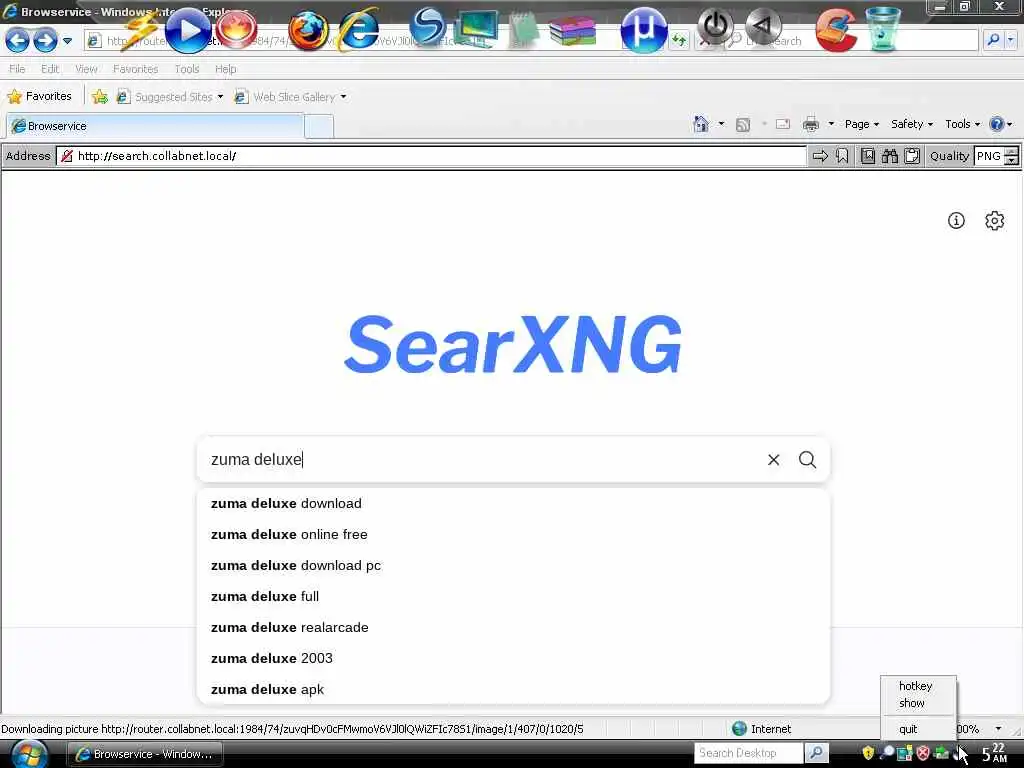The width and height of the screenshot is (1024, 768).
Task: Open the zoom level dropdown arrow
Action: 999,729
